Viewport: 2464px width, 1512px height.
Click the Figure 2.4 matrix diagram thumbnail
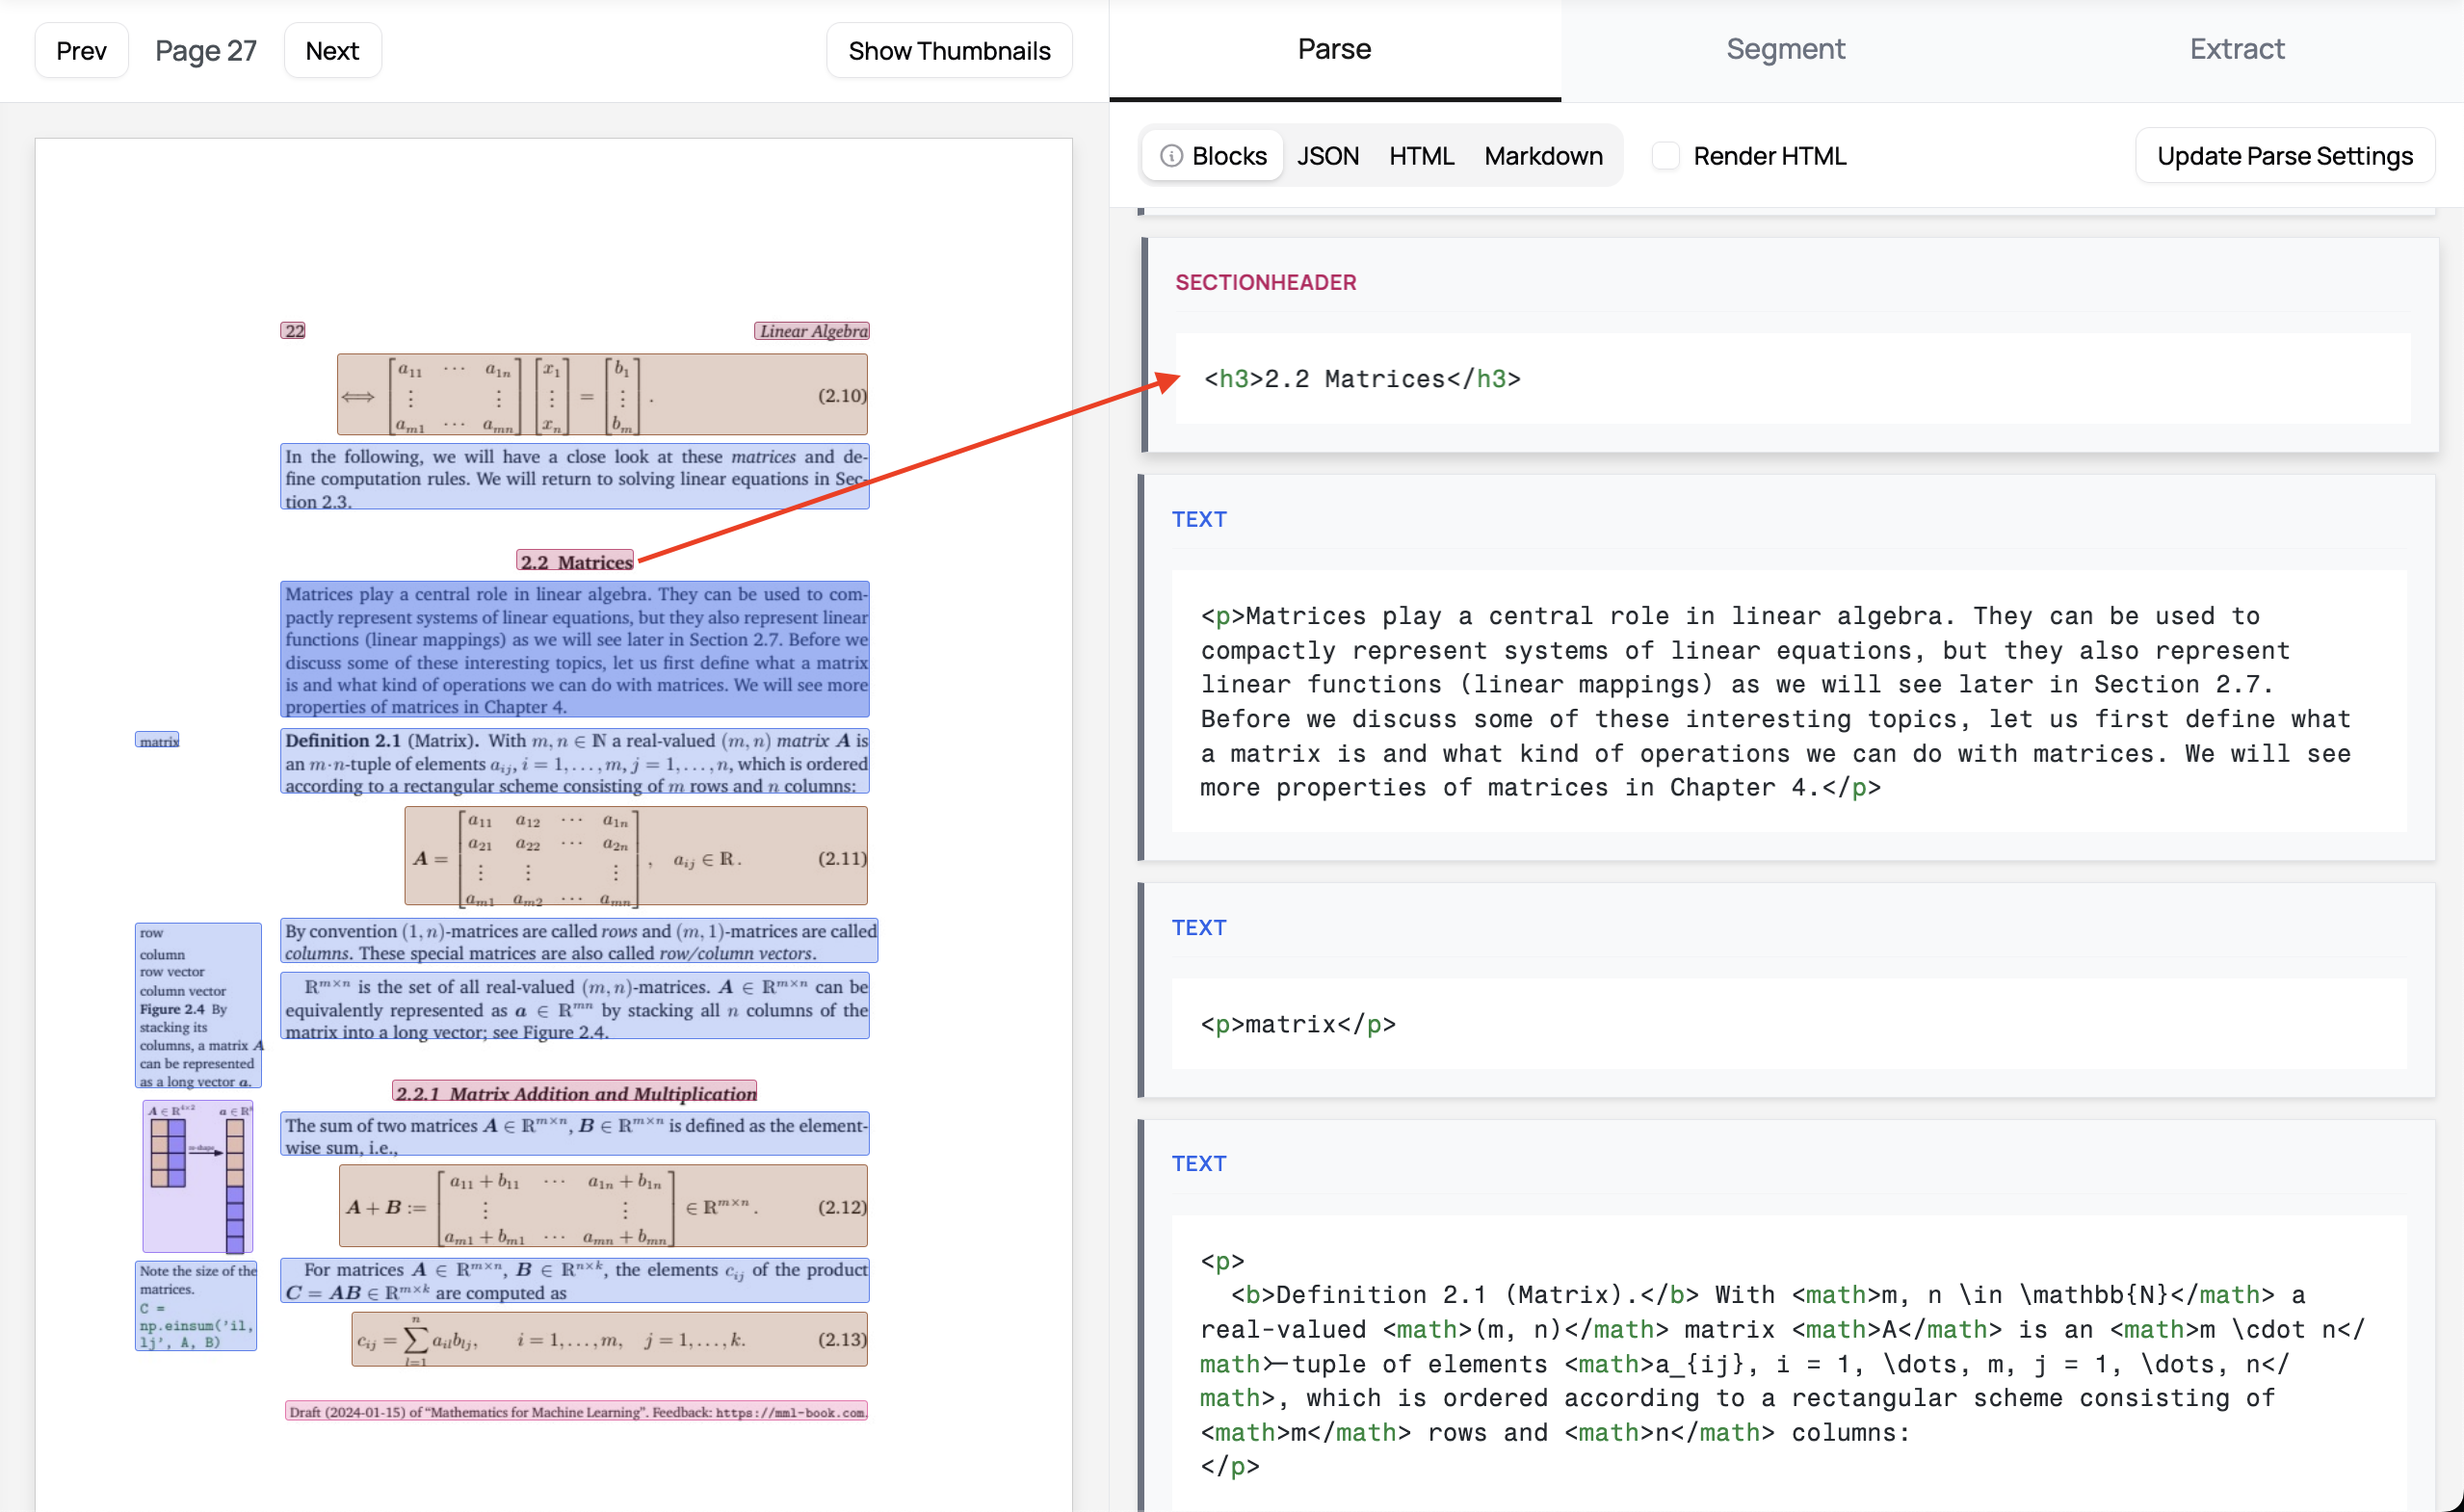(197, 1177)
